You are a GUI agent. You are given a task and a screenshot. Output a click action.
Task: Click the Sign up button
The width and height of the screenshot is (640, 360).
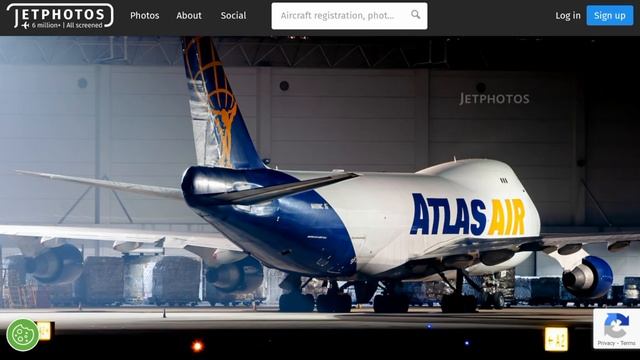[x=610, y=16]
